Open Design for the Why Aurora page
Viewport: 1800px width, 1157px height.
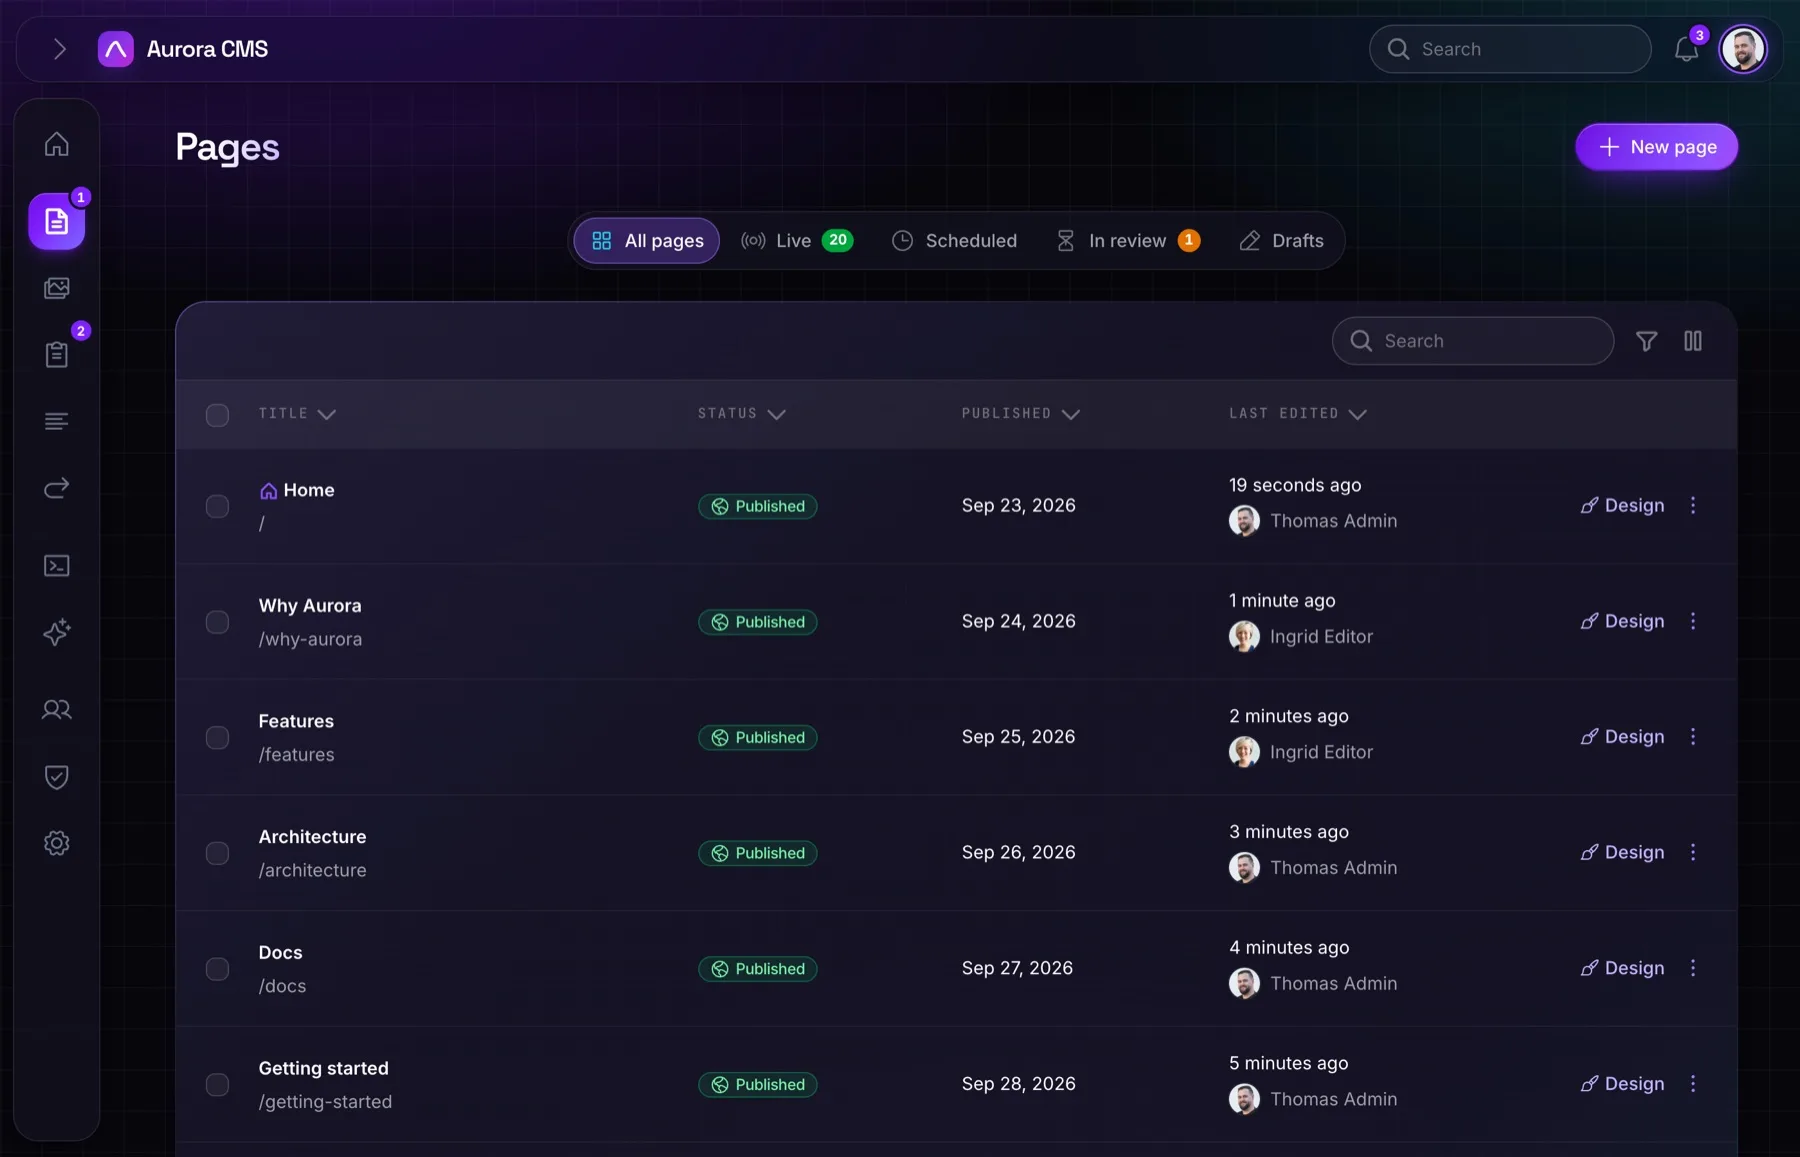coord(1622,622)
